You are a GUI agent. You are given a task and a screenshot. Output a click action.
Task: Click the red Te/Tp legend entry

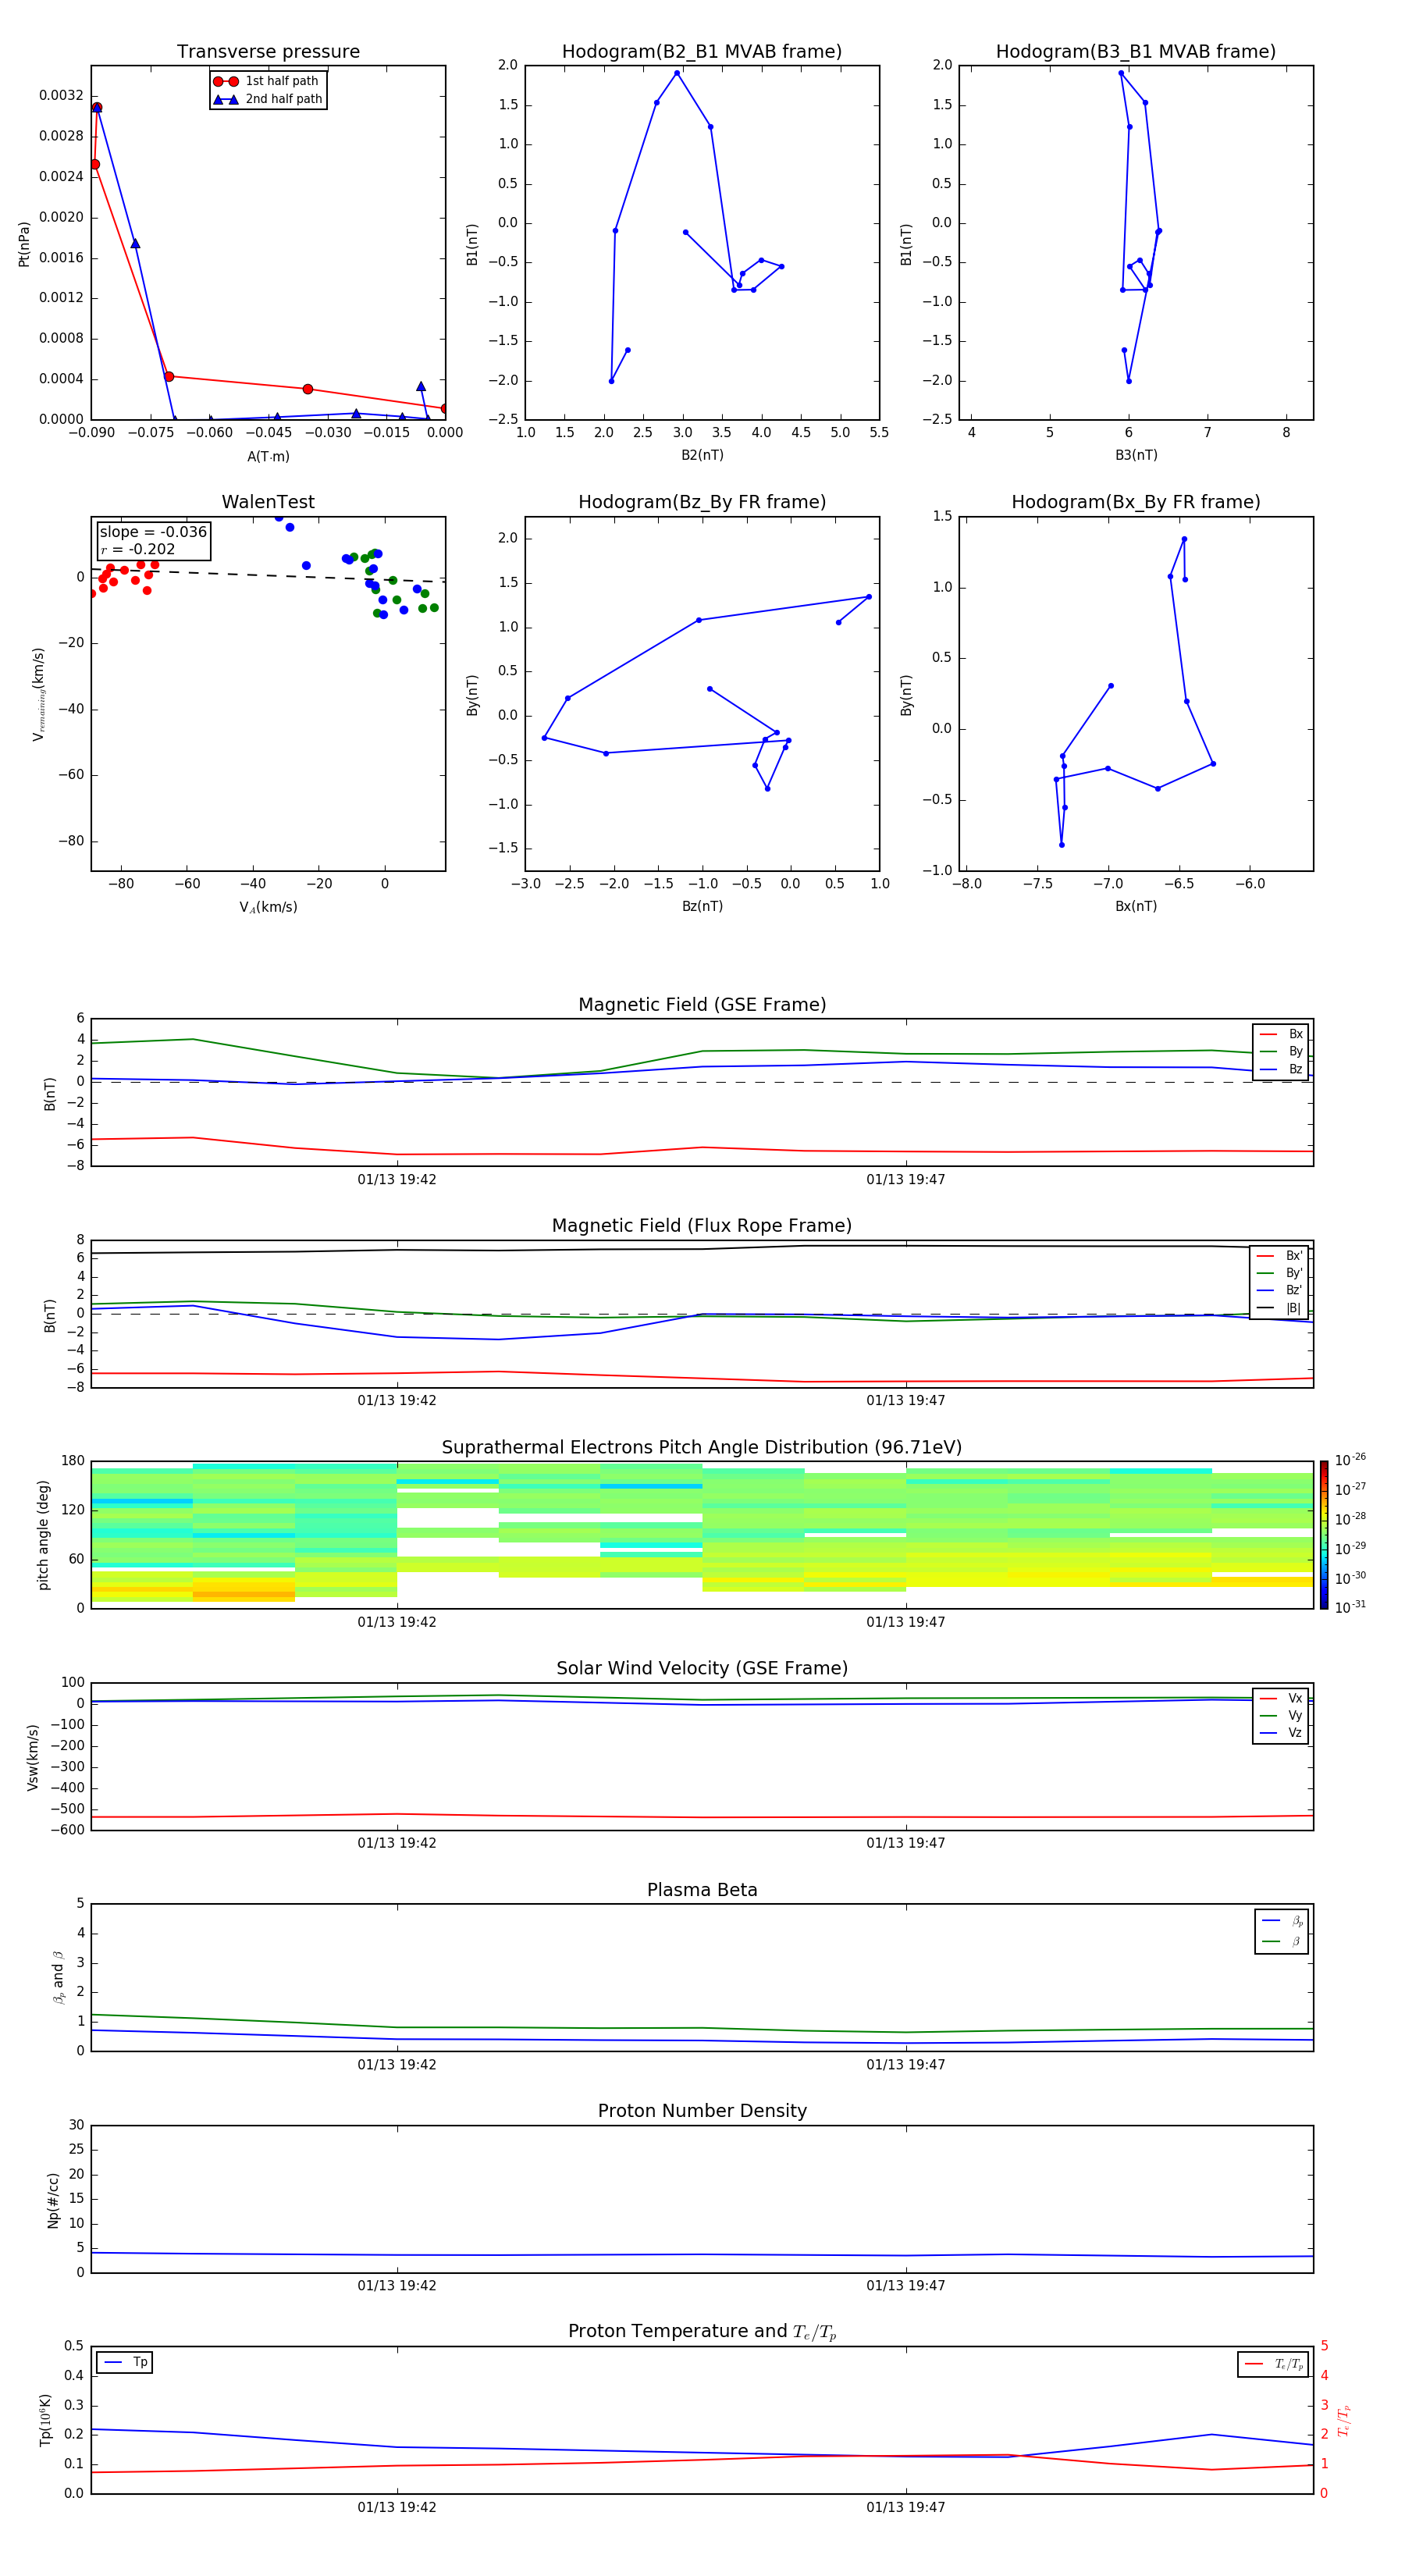coord(1274,2364)
